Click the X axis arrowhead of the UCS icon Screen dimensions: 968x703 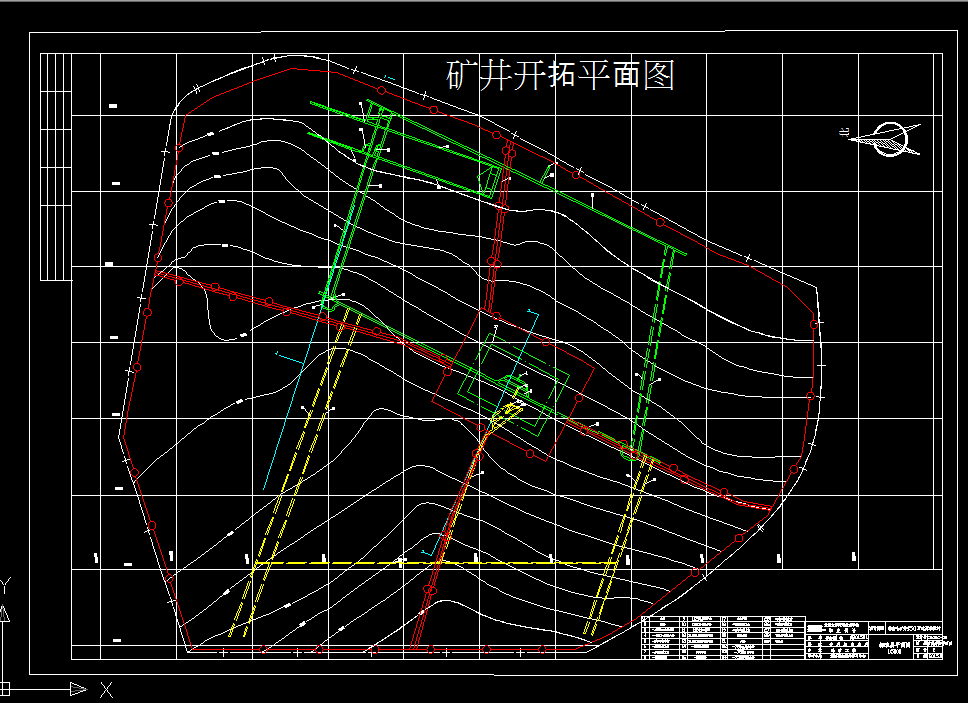tap(78, 688)
